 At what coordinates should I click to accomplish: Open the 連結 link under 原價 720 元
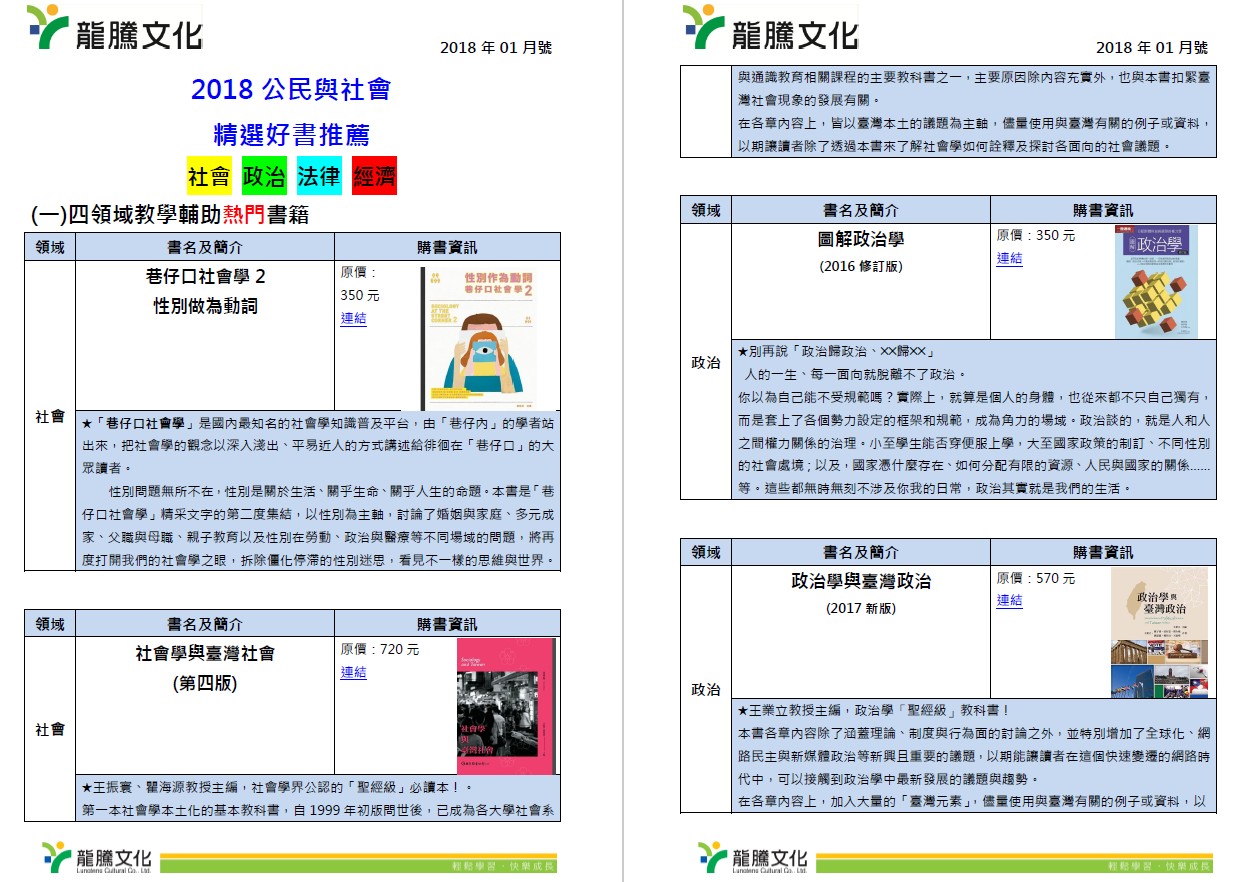pos(353,673)
